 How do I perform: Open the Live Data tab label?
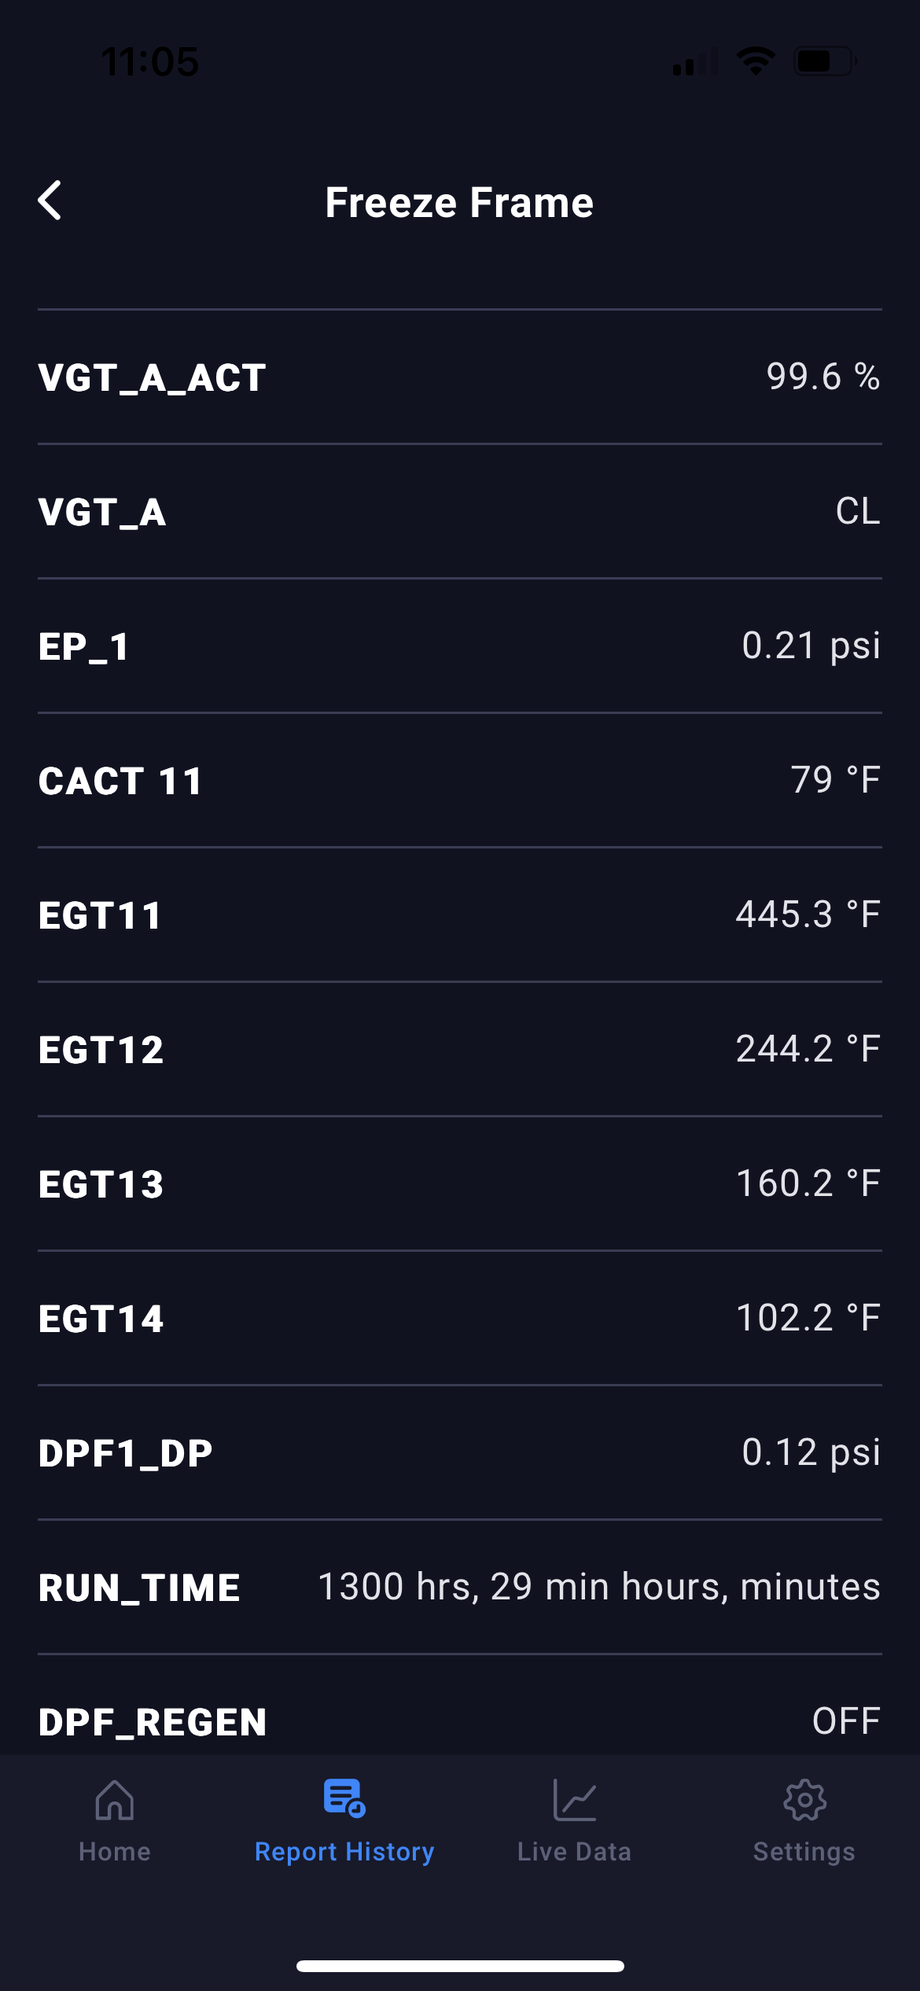tap(574, 1852)
